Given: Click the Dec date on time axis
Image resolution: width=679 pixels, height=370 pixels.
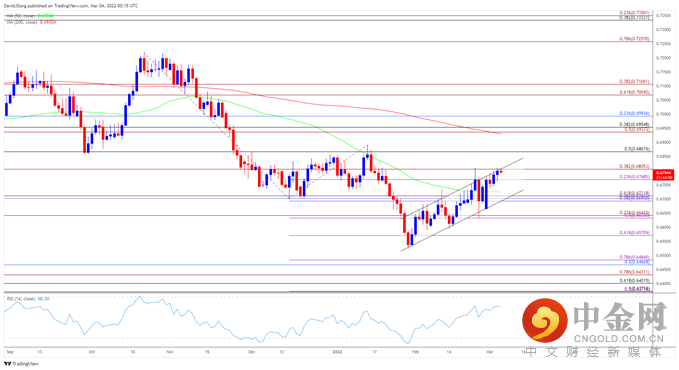Looking at the screenshot, I should (252, 352).
